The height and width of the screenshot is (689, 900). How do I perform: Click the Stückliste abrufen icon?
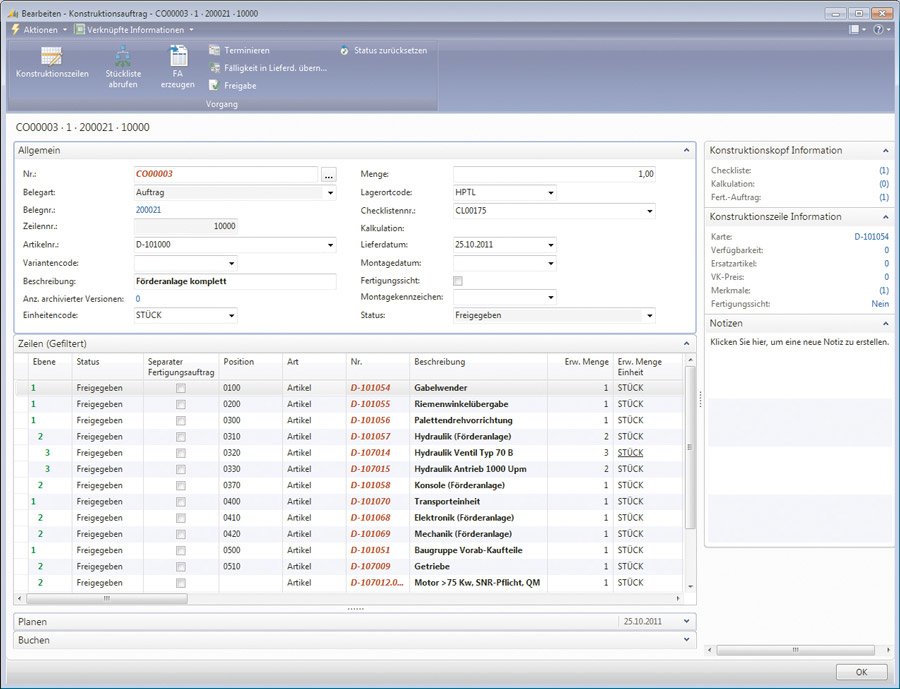[122, 57]
